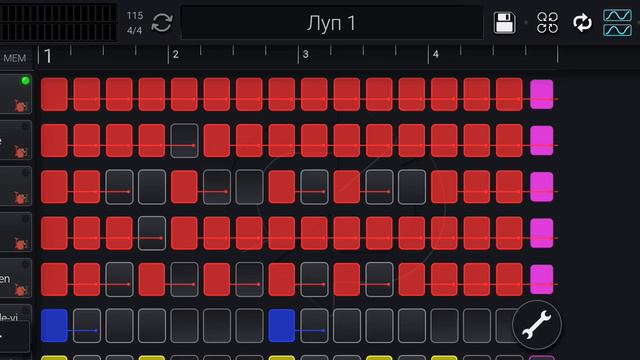Enable the empty fifth step in second row
Screen dimensions: 640x360
pos(184,141)
